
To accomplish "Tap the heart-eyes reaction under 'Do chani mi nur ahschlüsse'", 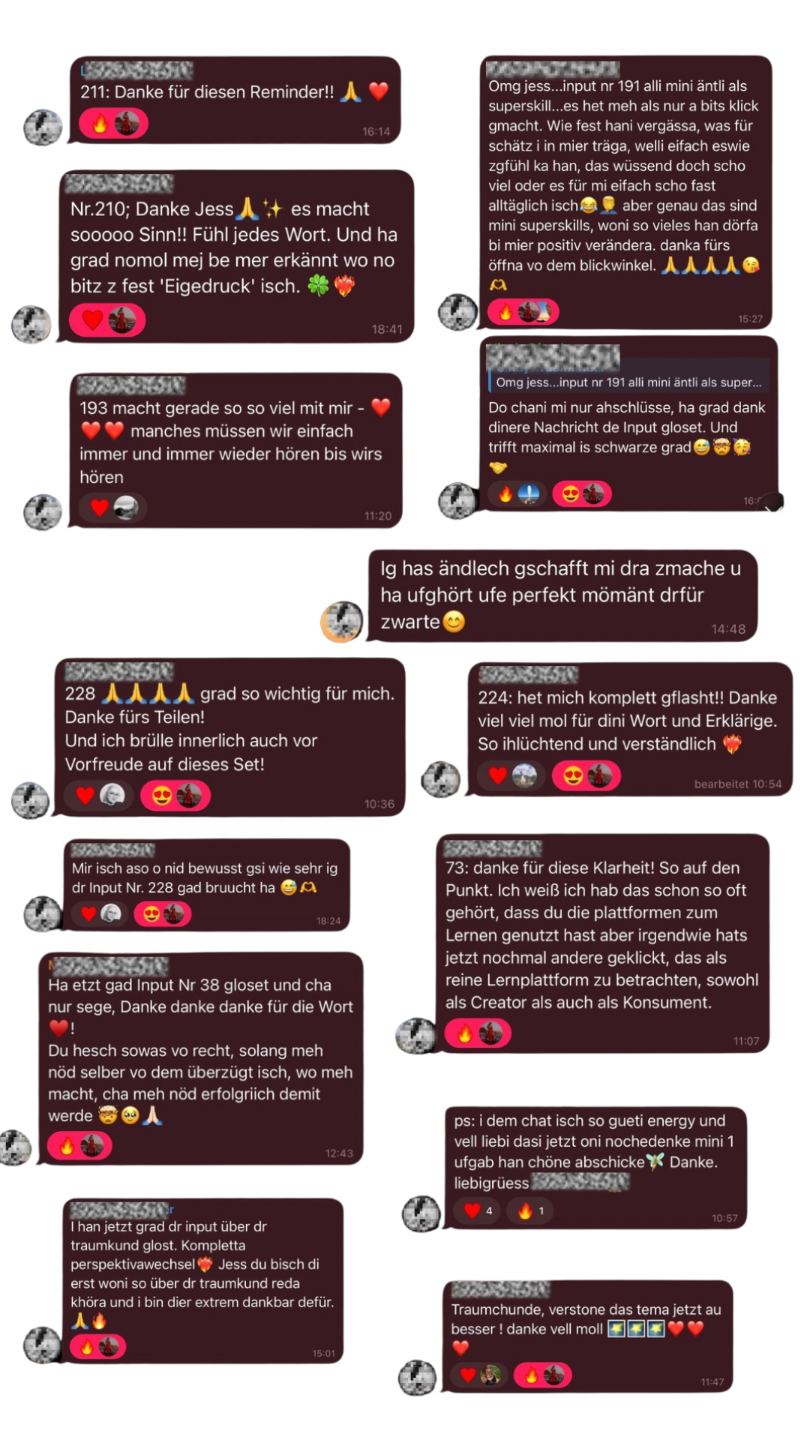I will (x=581, y=494).
